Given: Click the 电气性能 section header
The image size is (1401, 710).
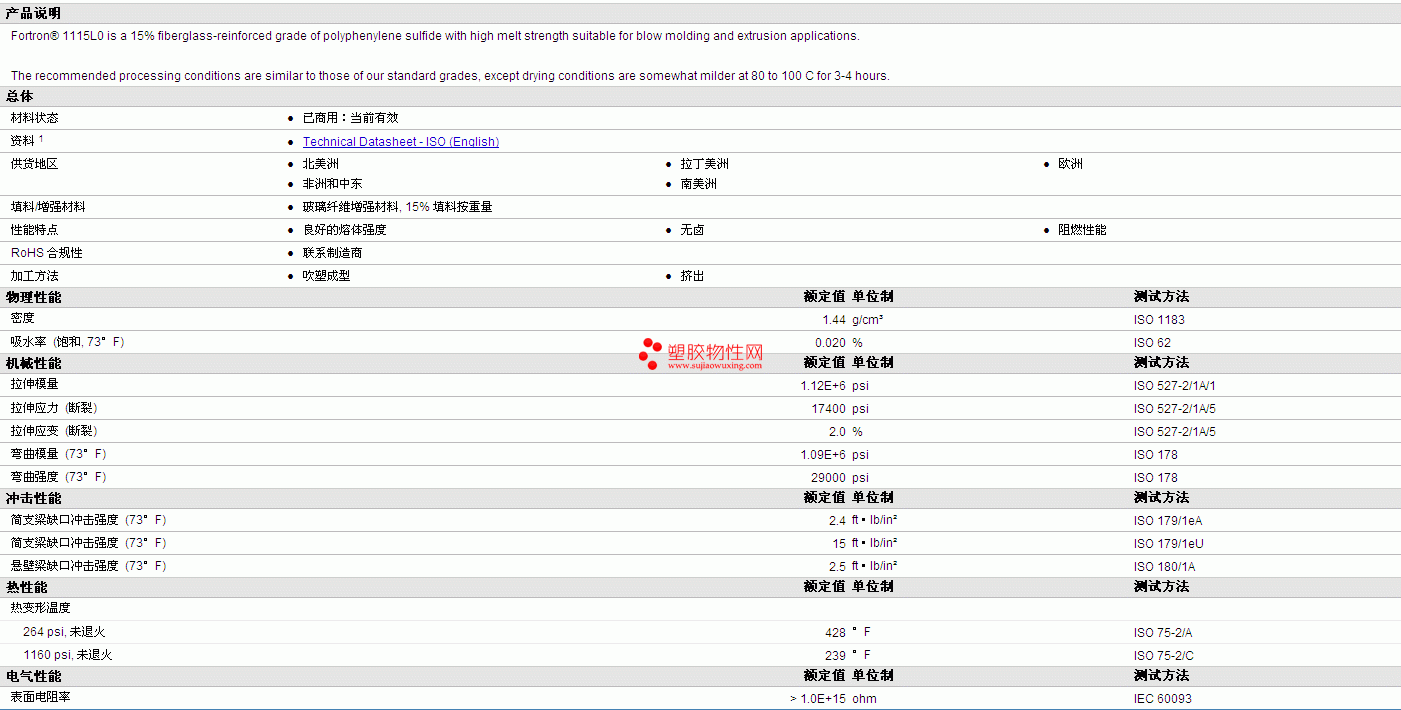Looking at the screenshot, I should 33,677.
